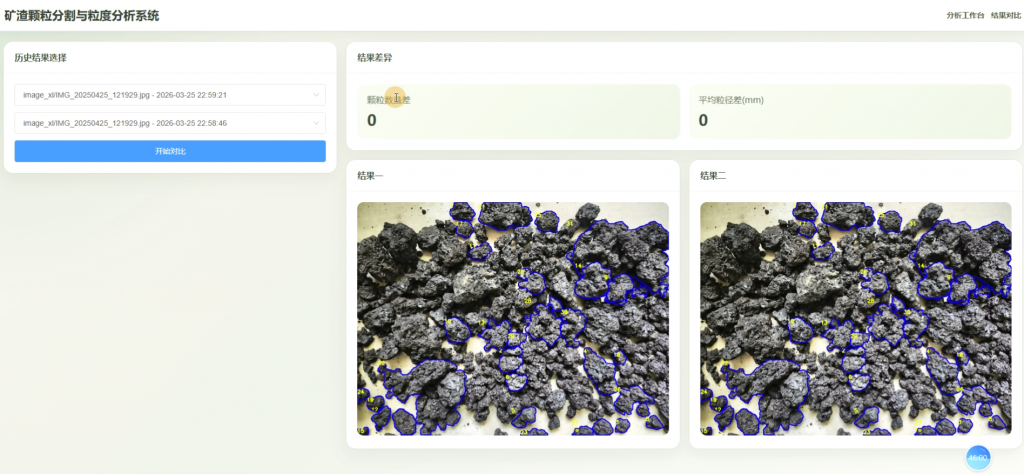The width and height of the screenshot is (1024, 474).
Task: Click the 结果二 segmented slag image
Action: pos(856,318)
